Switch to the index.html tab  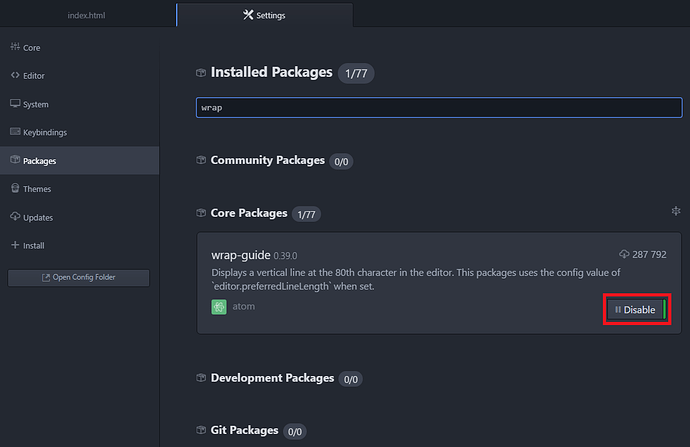(87, 15)
